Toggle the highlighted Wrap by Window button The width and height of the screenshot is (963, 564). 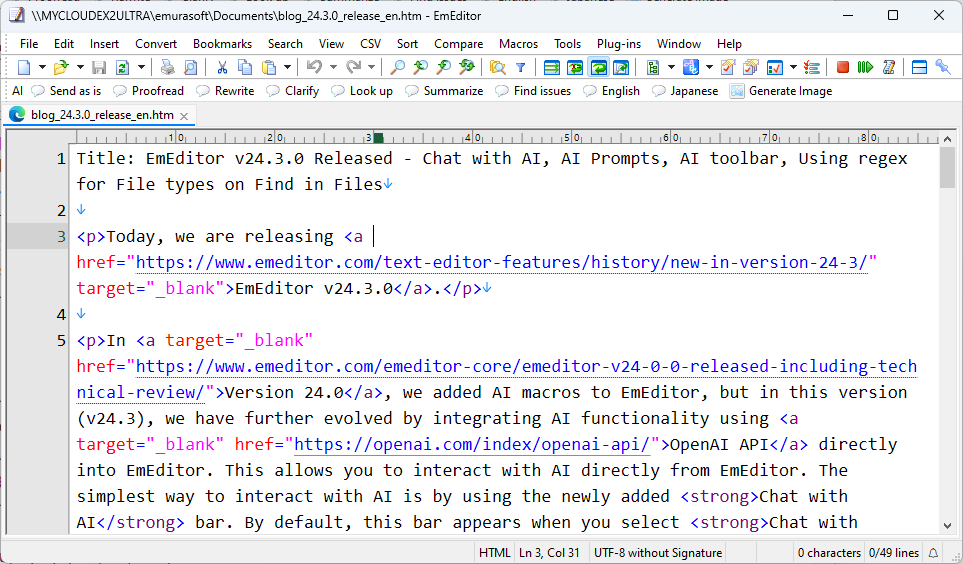point(598,67)
